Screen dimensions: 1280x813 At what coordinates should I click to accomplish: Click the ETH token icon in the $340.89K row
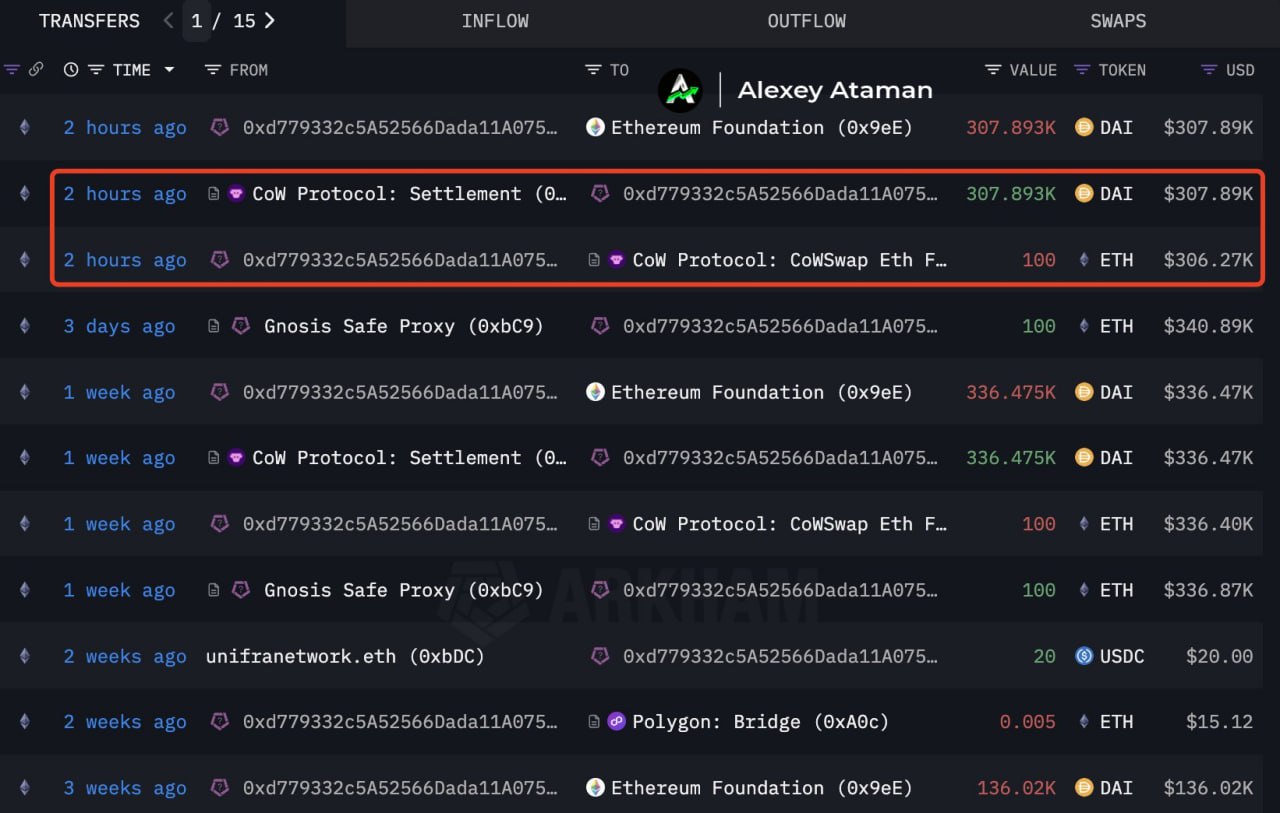tap(1084, 326)
